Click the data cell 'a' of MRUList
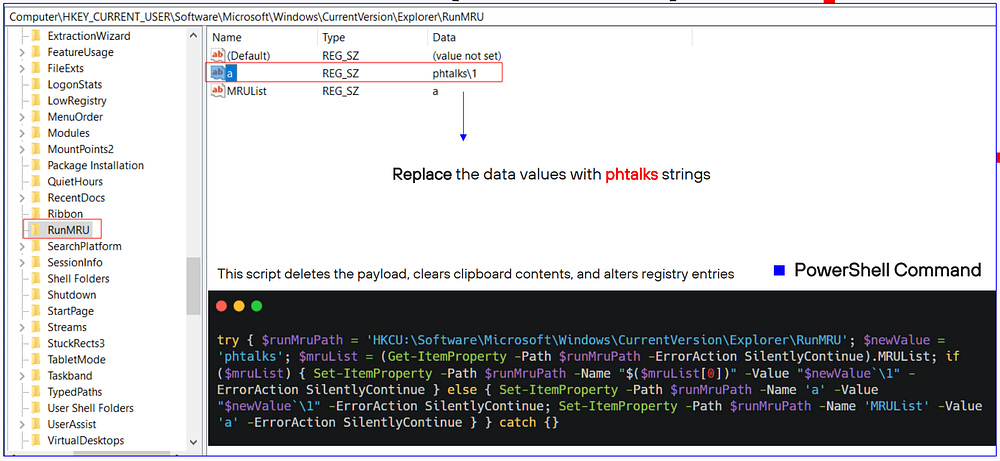Screen dimensions: 1000x461 [436, 91]
